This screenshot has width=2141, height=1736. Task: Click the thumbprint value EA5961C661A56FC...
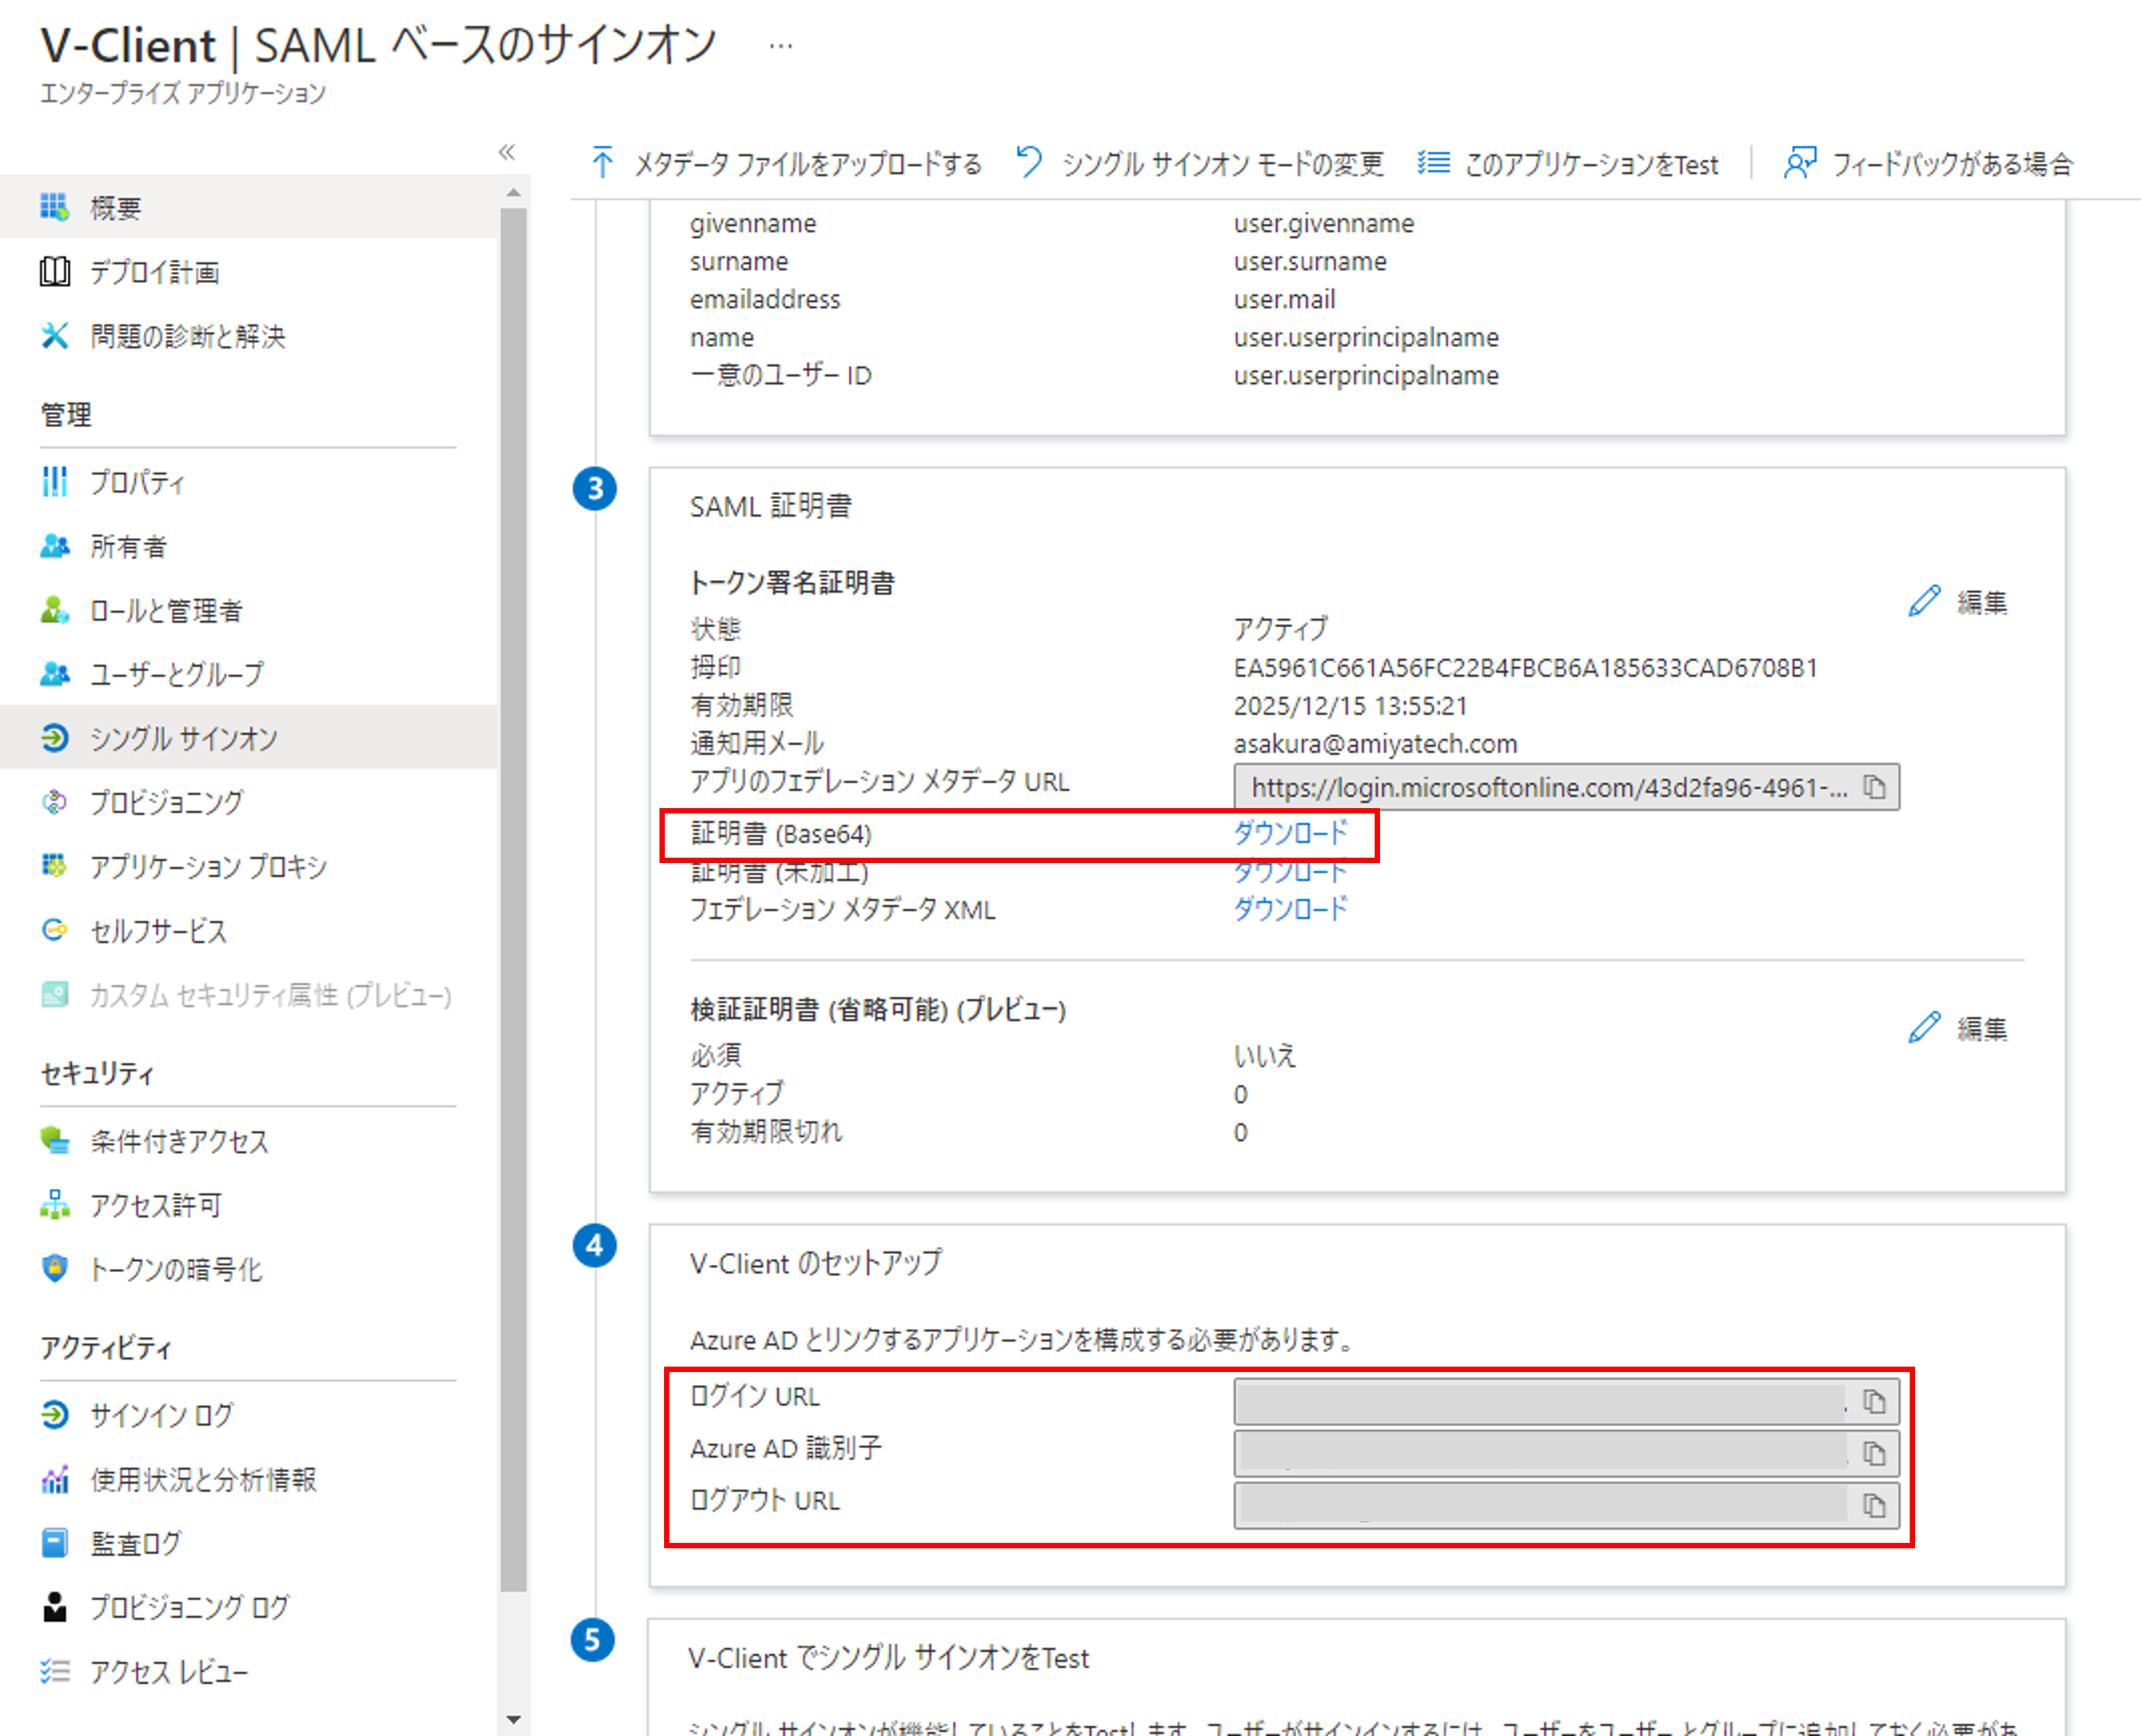[1525, 667]
